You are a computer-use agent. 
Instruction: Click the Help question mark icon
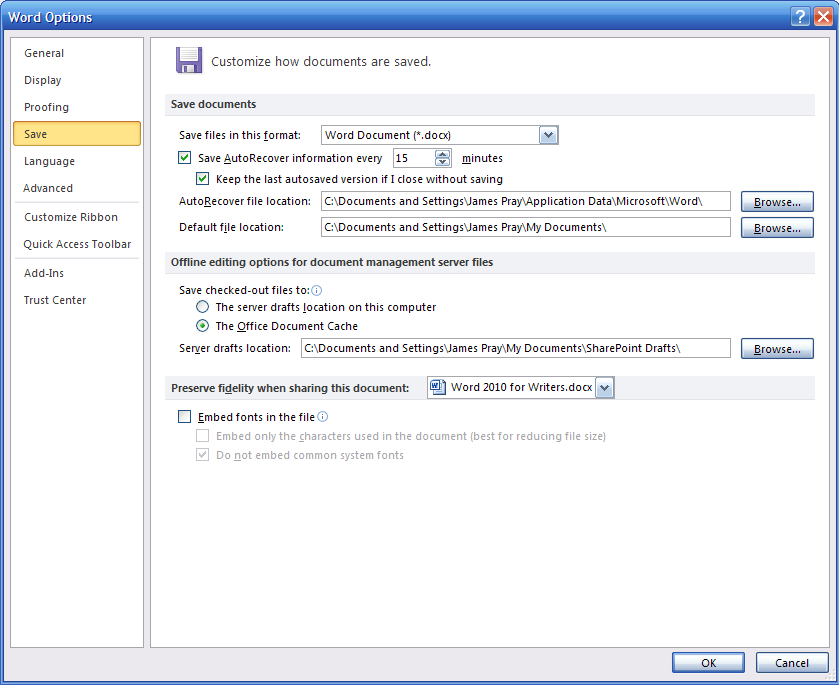tap(800, 17)
